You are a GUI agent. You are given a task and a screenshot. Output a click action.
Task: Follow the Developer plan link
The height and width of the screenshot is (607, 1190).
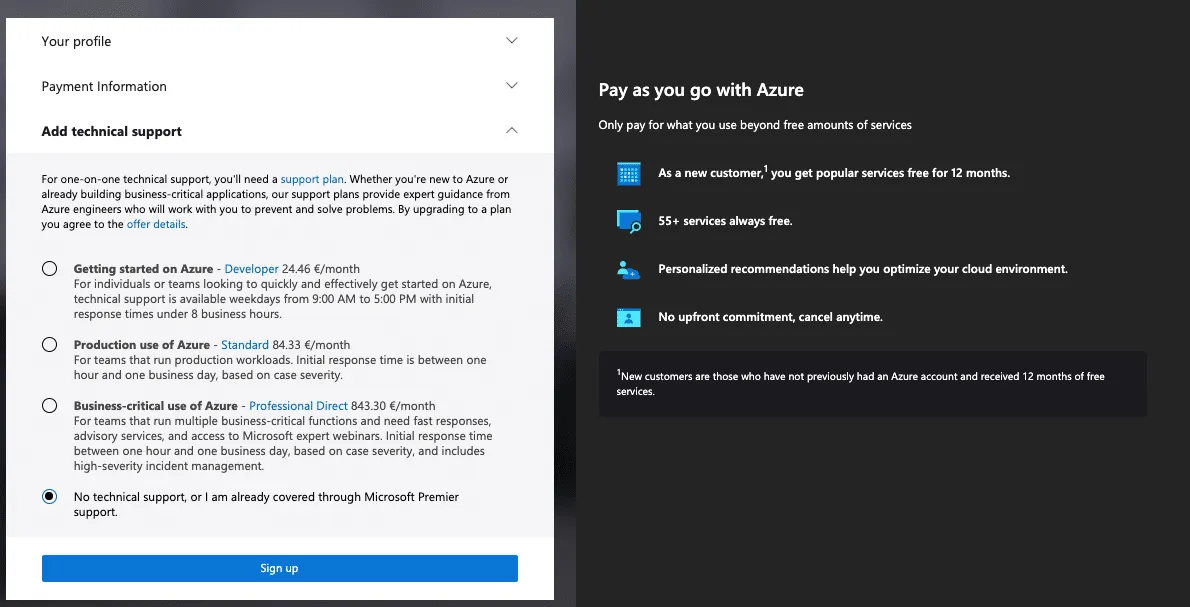click(251, 269)
